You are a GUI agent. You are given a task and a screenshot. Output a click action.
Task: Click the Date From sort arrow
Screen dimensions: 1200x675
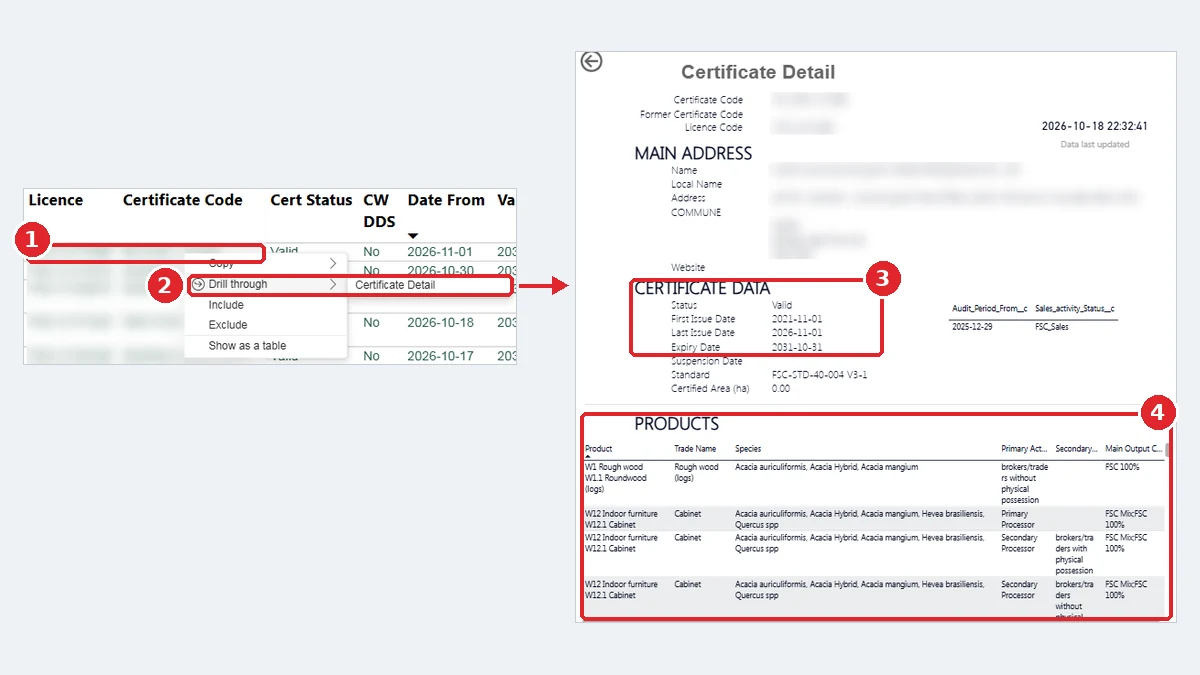[x=413, y=236]
